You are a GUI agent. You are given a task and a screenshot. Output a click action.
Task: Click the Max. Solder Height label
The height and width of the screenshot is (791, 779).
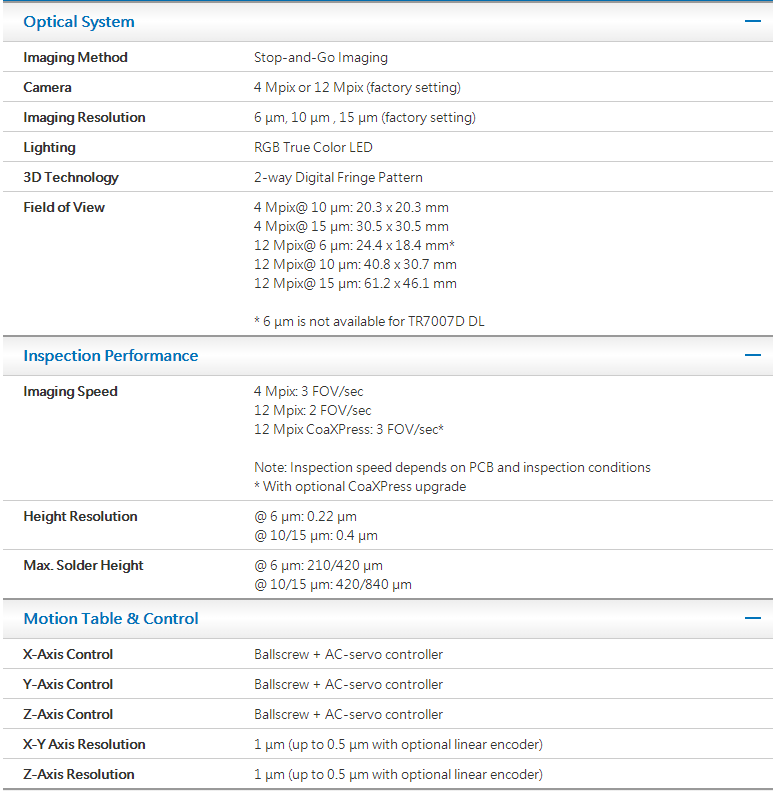(x=84, y=566)
